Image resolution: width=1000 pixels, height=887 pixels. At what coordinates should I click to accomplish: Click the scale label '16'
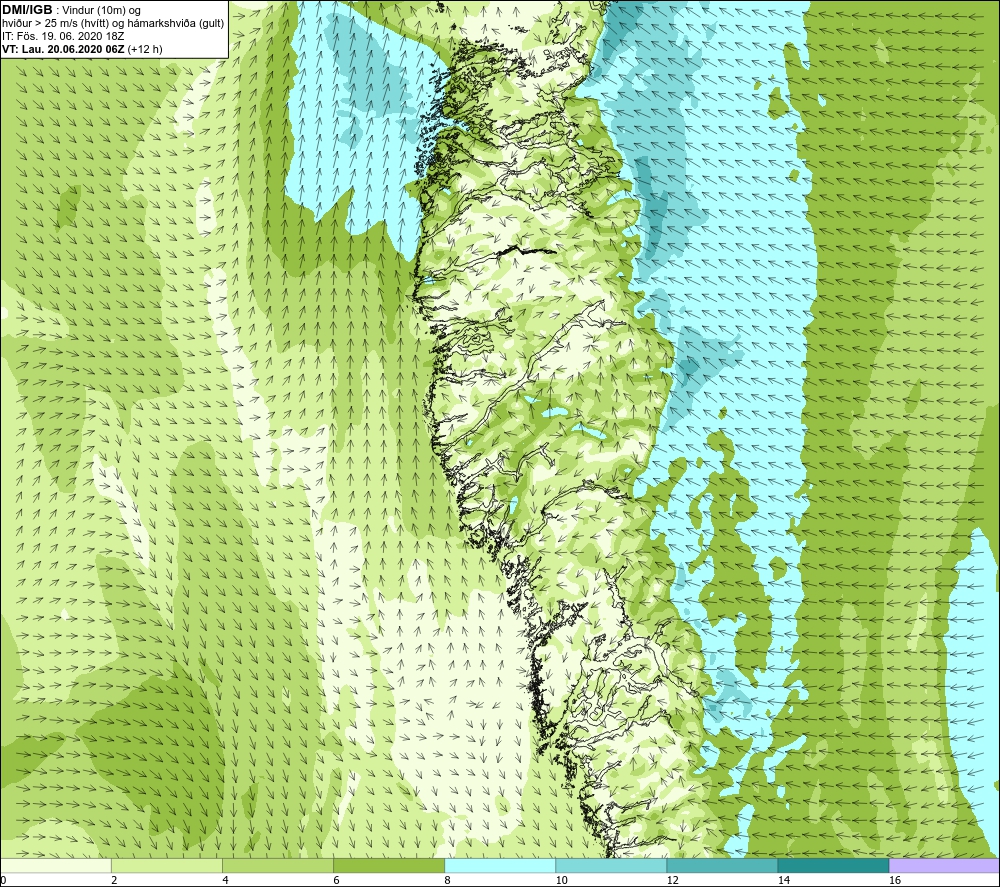(895, 880)
